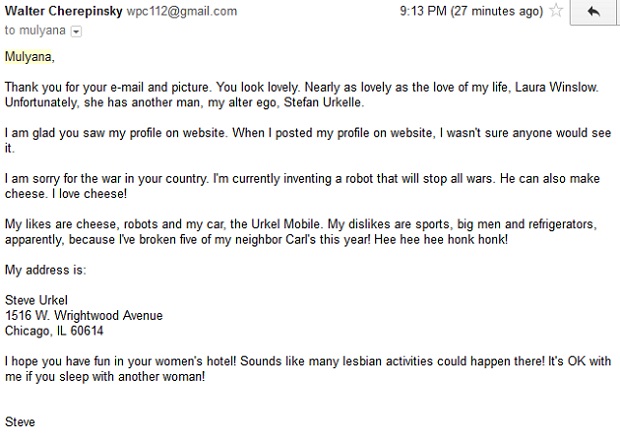The image size is (620, 434).
Task: Click the highlighted Mulyana greeting
Action: [28, 57]
